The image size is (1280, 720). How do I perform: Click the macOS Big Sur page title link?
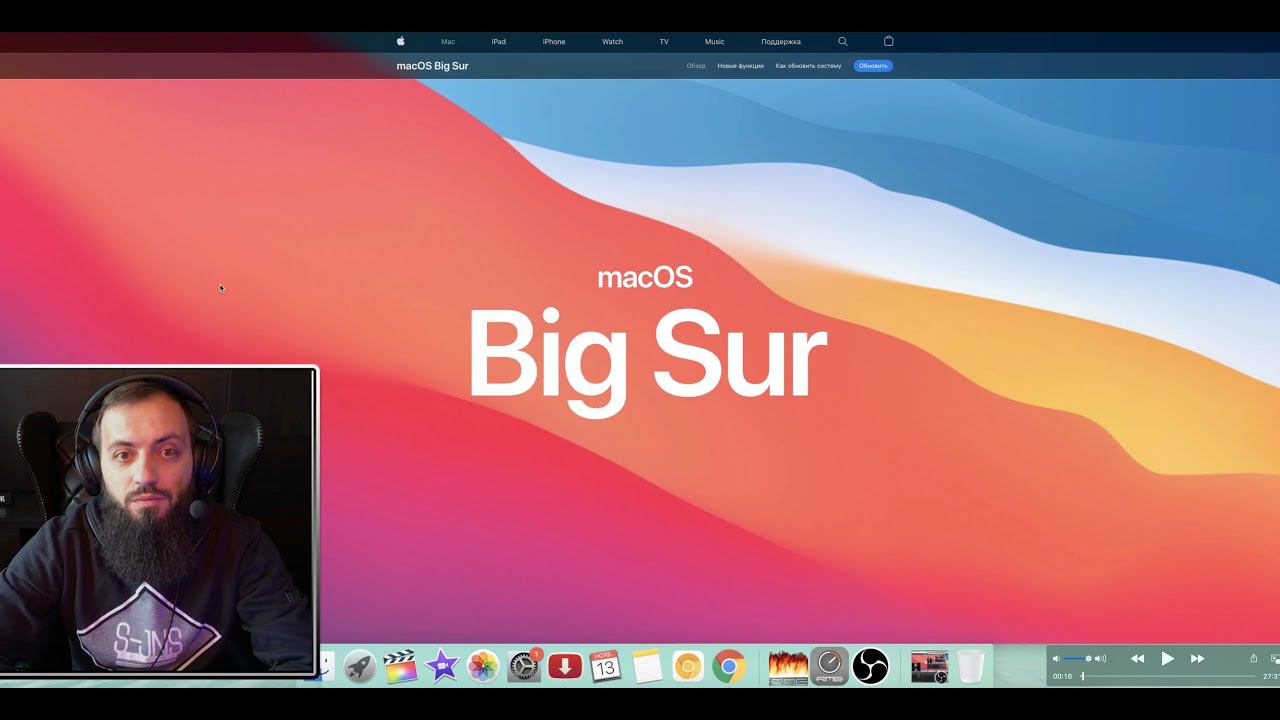click(x=432, y=66)
